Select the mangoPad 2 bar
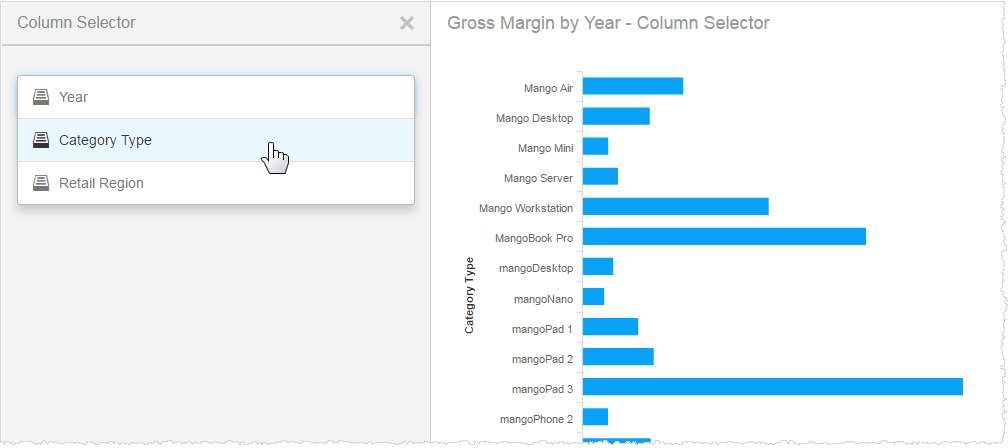This screenshot has height=448, width=1008. [x=618, y=356]
